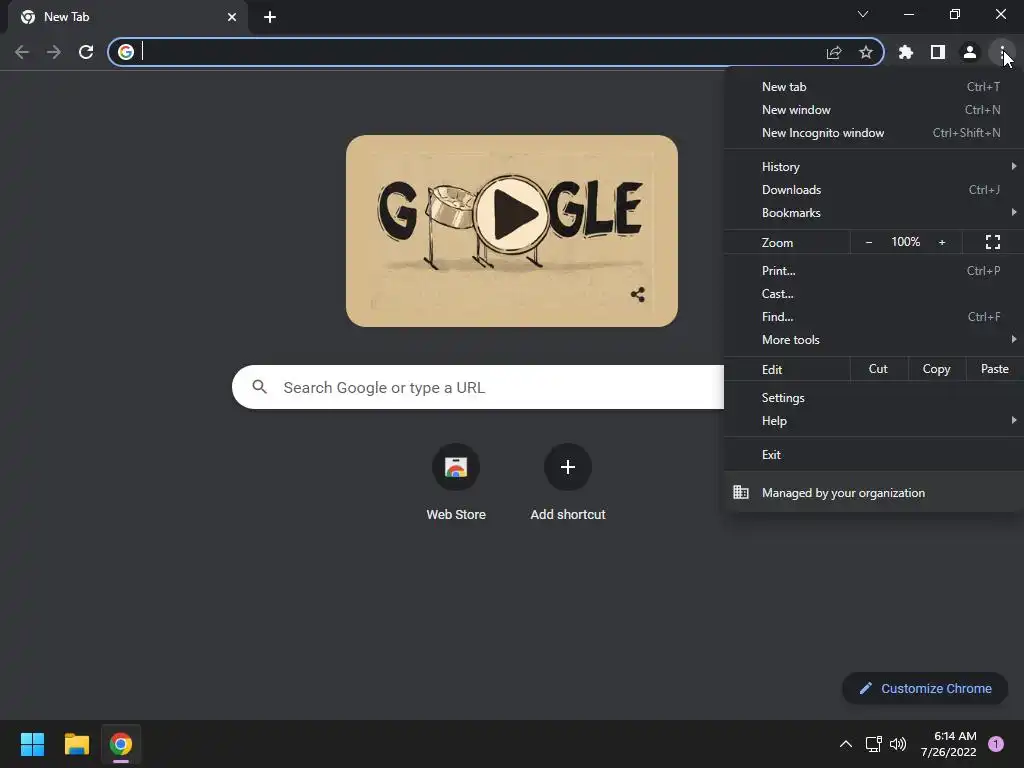Open the Extensions puzzle icon
The height and width of the screenshot is (768, 1024).
906,52
